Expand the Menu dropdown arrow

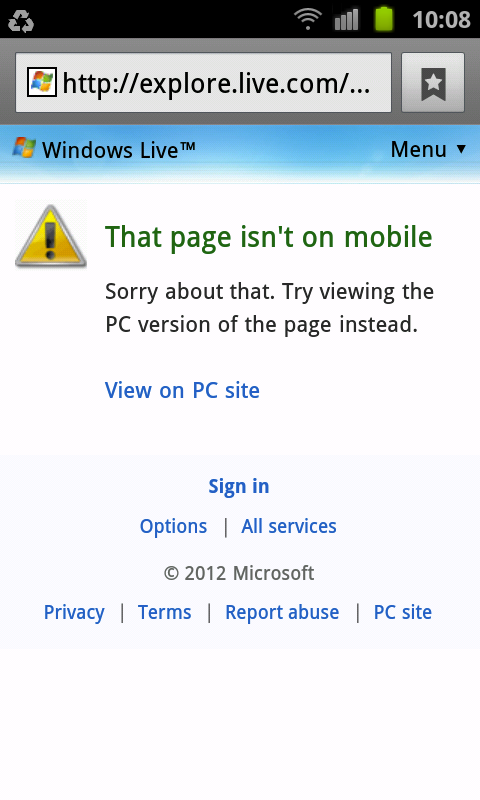point(461,149)
